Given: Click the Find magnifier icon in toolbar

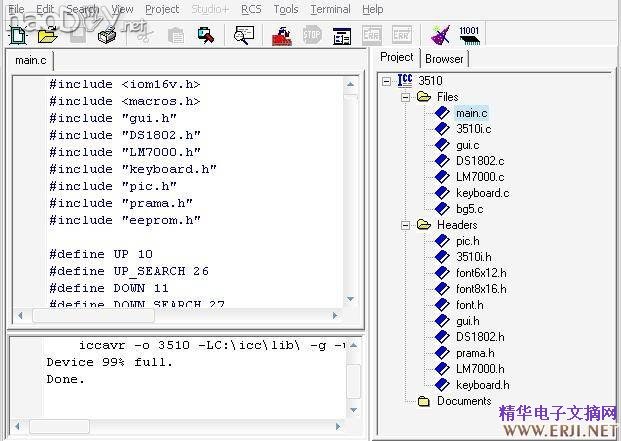Looking at the screenshot, I should click(244, 35).
